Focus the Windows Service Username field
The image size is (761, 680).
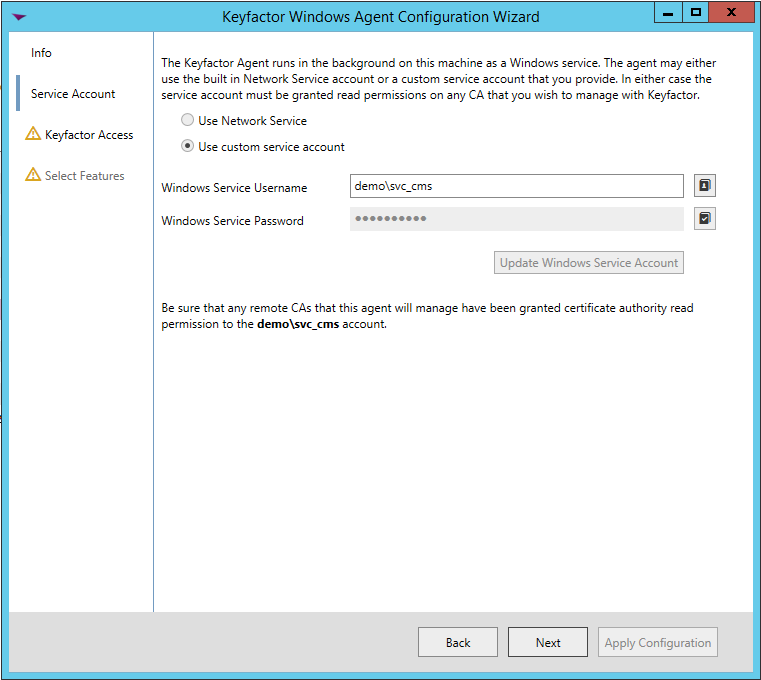pos(516,186)
